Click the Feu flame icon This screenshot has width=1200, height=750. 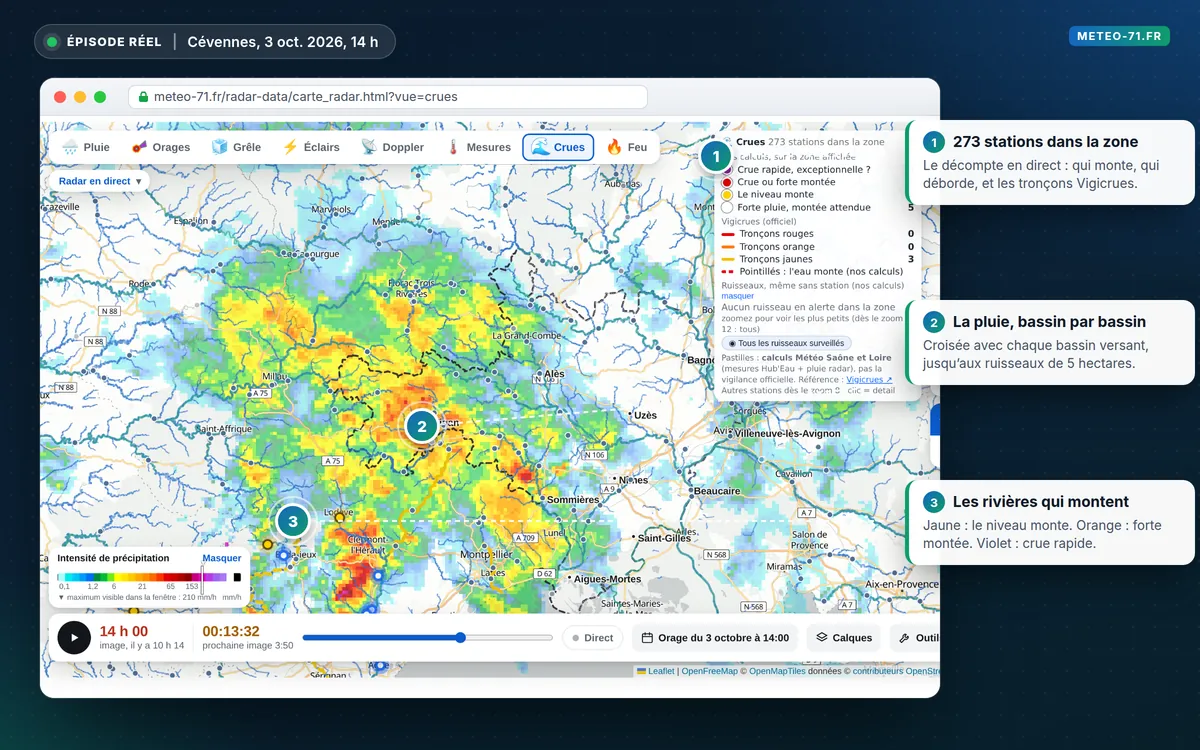point(614,147)
